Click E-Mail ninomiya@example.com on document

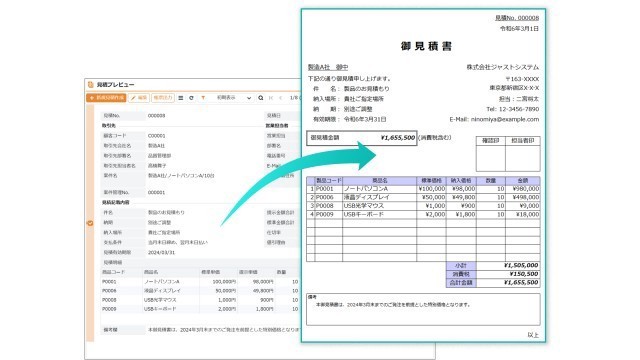pyautogui.click(x=494, y=119)
